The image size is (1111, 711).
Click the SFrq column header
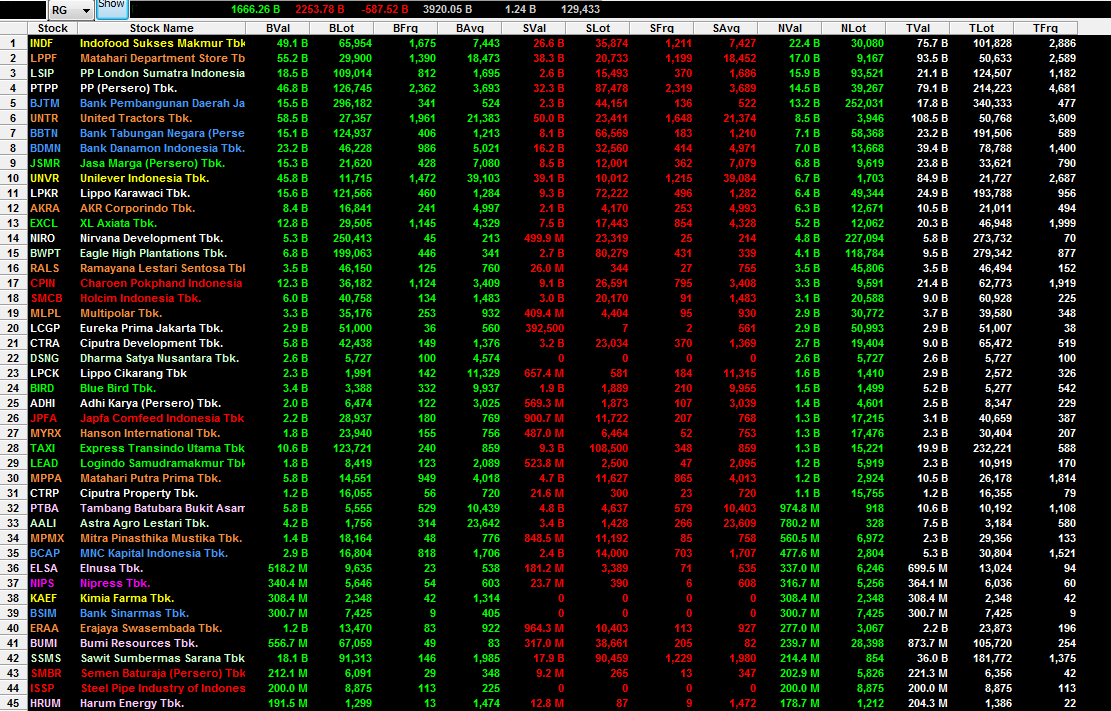tap(661, 28)
